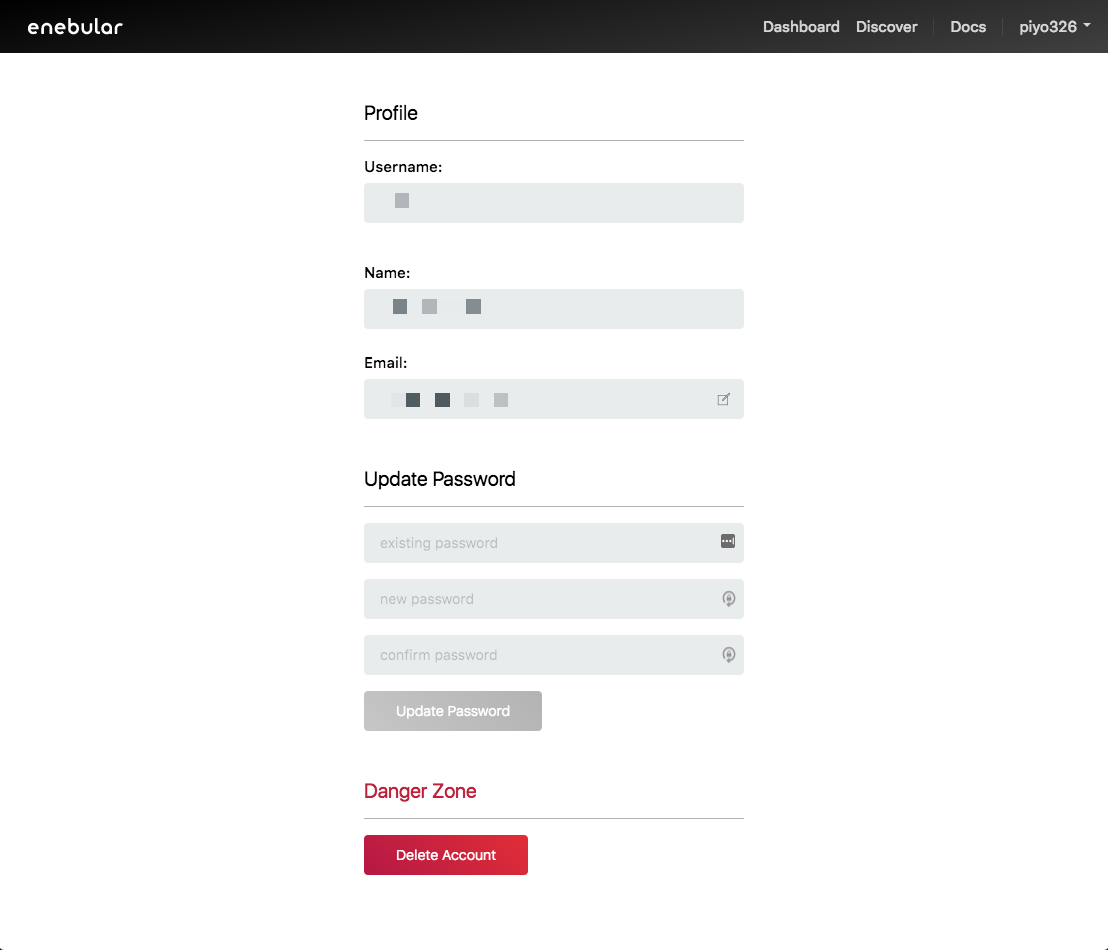Click the confirm password input
The width and height of the screenshot is (1108, 950).
[540, 655]
